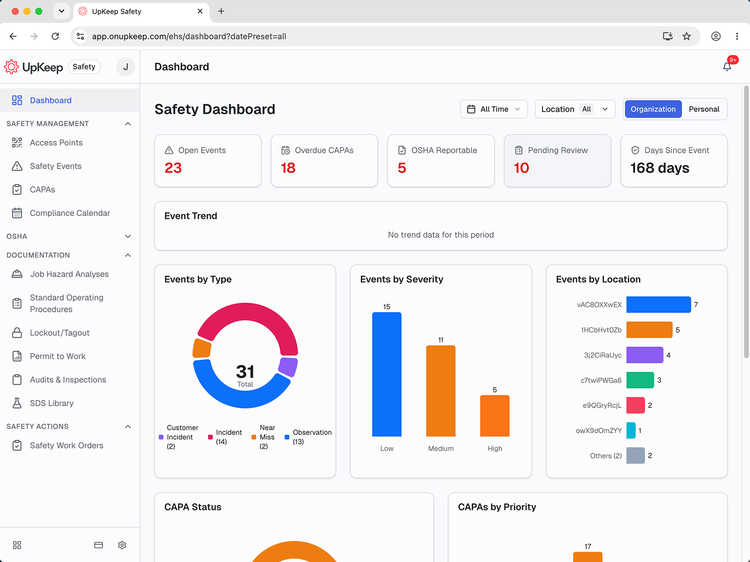This screenshot has width=750, height=562.
Task: Open the settings gear at sidebar bottom
Action: tap(122, 545)
